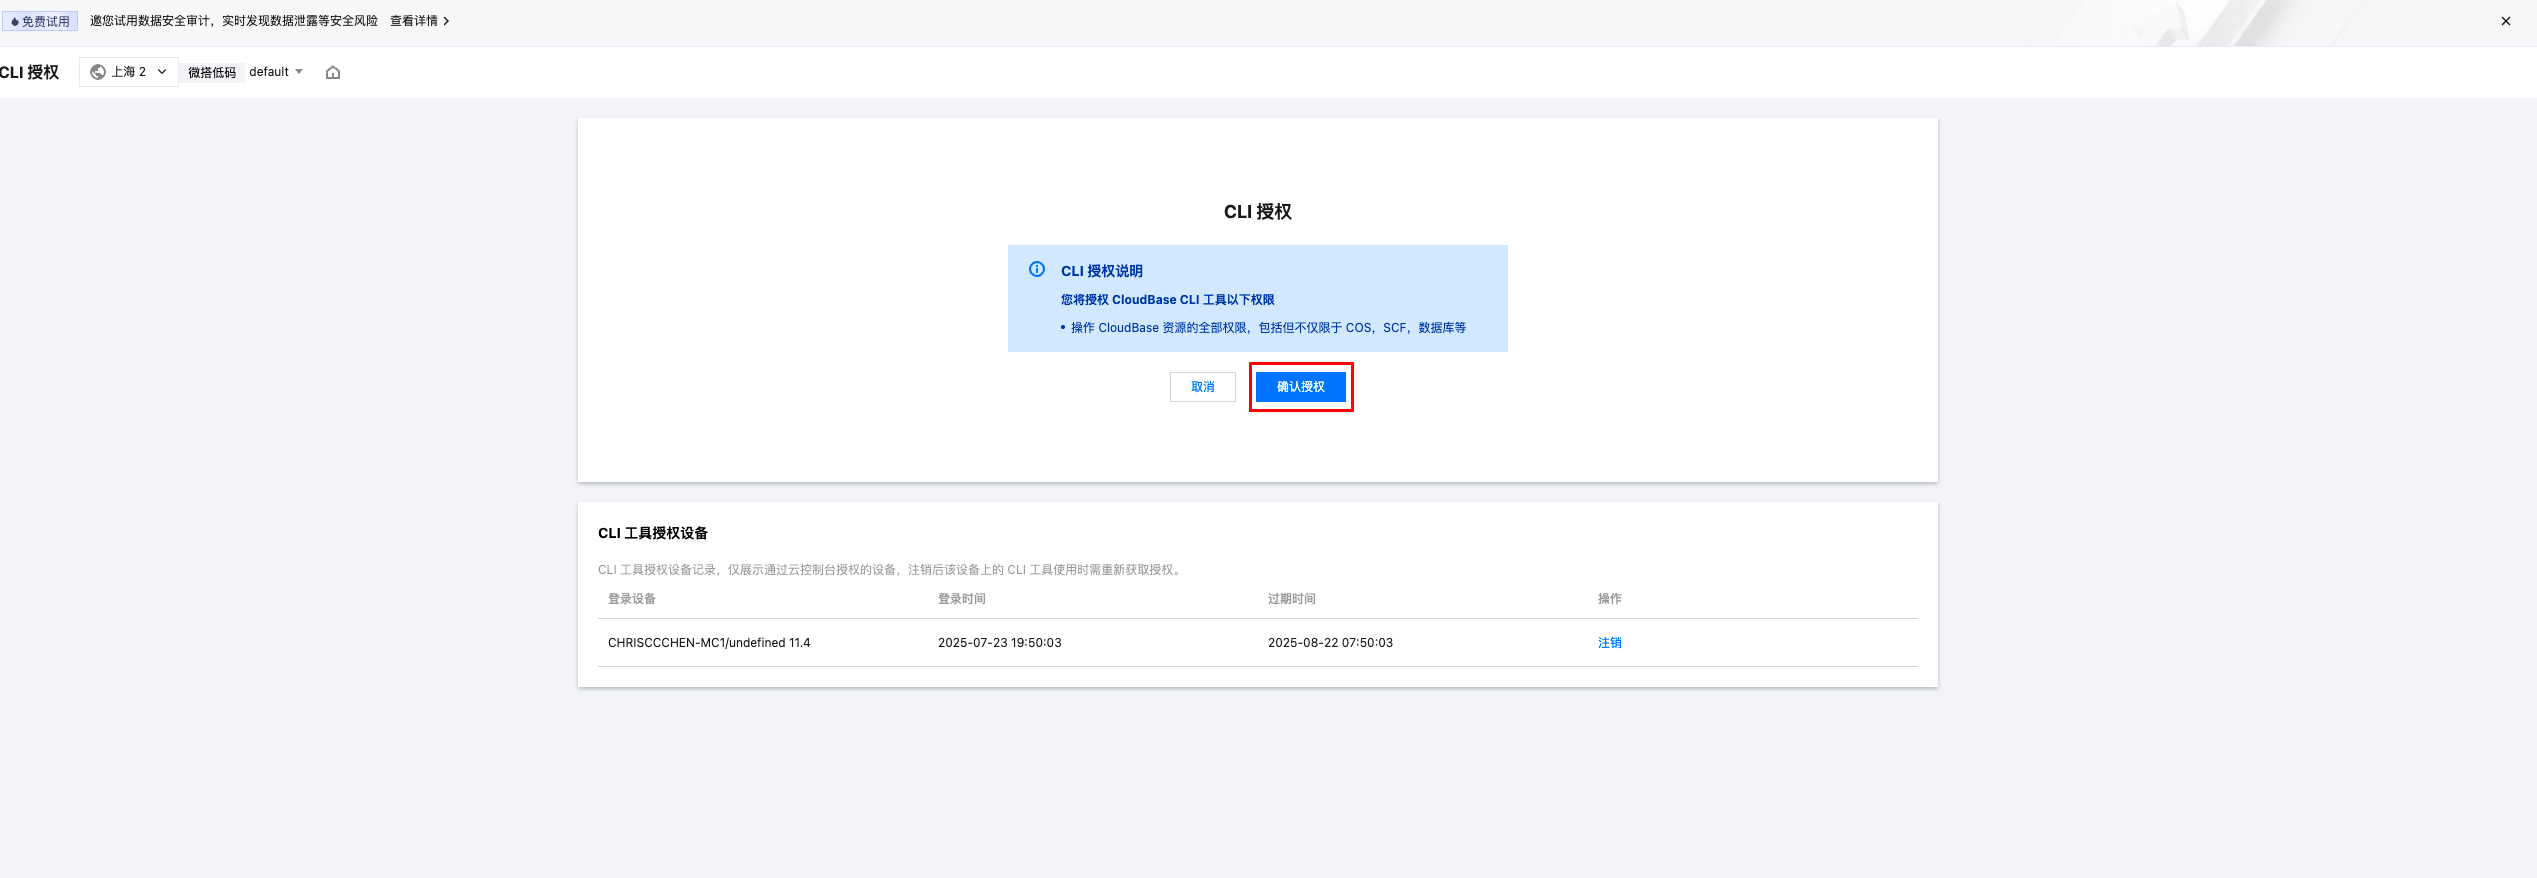Click the 操作 column header
The width and height of the screenshot is (2537, 878).
pos(1609,599)
